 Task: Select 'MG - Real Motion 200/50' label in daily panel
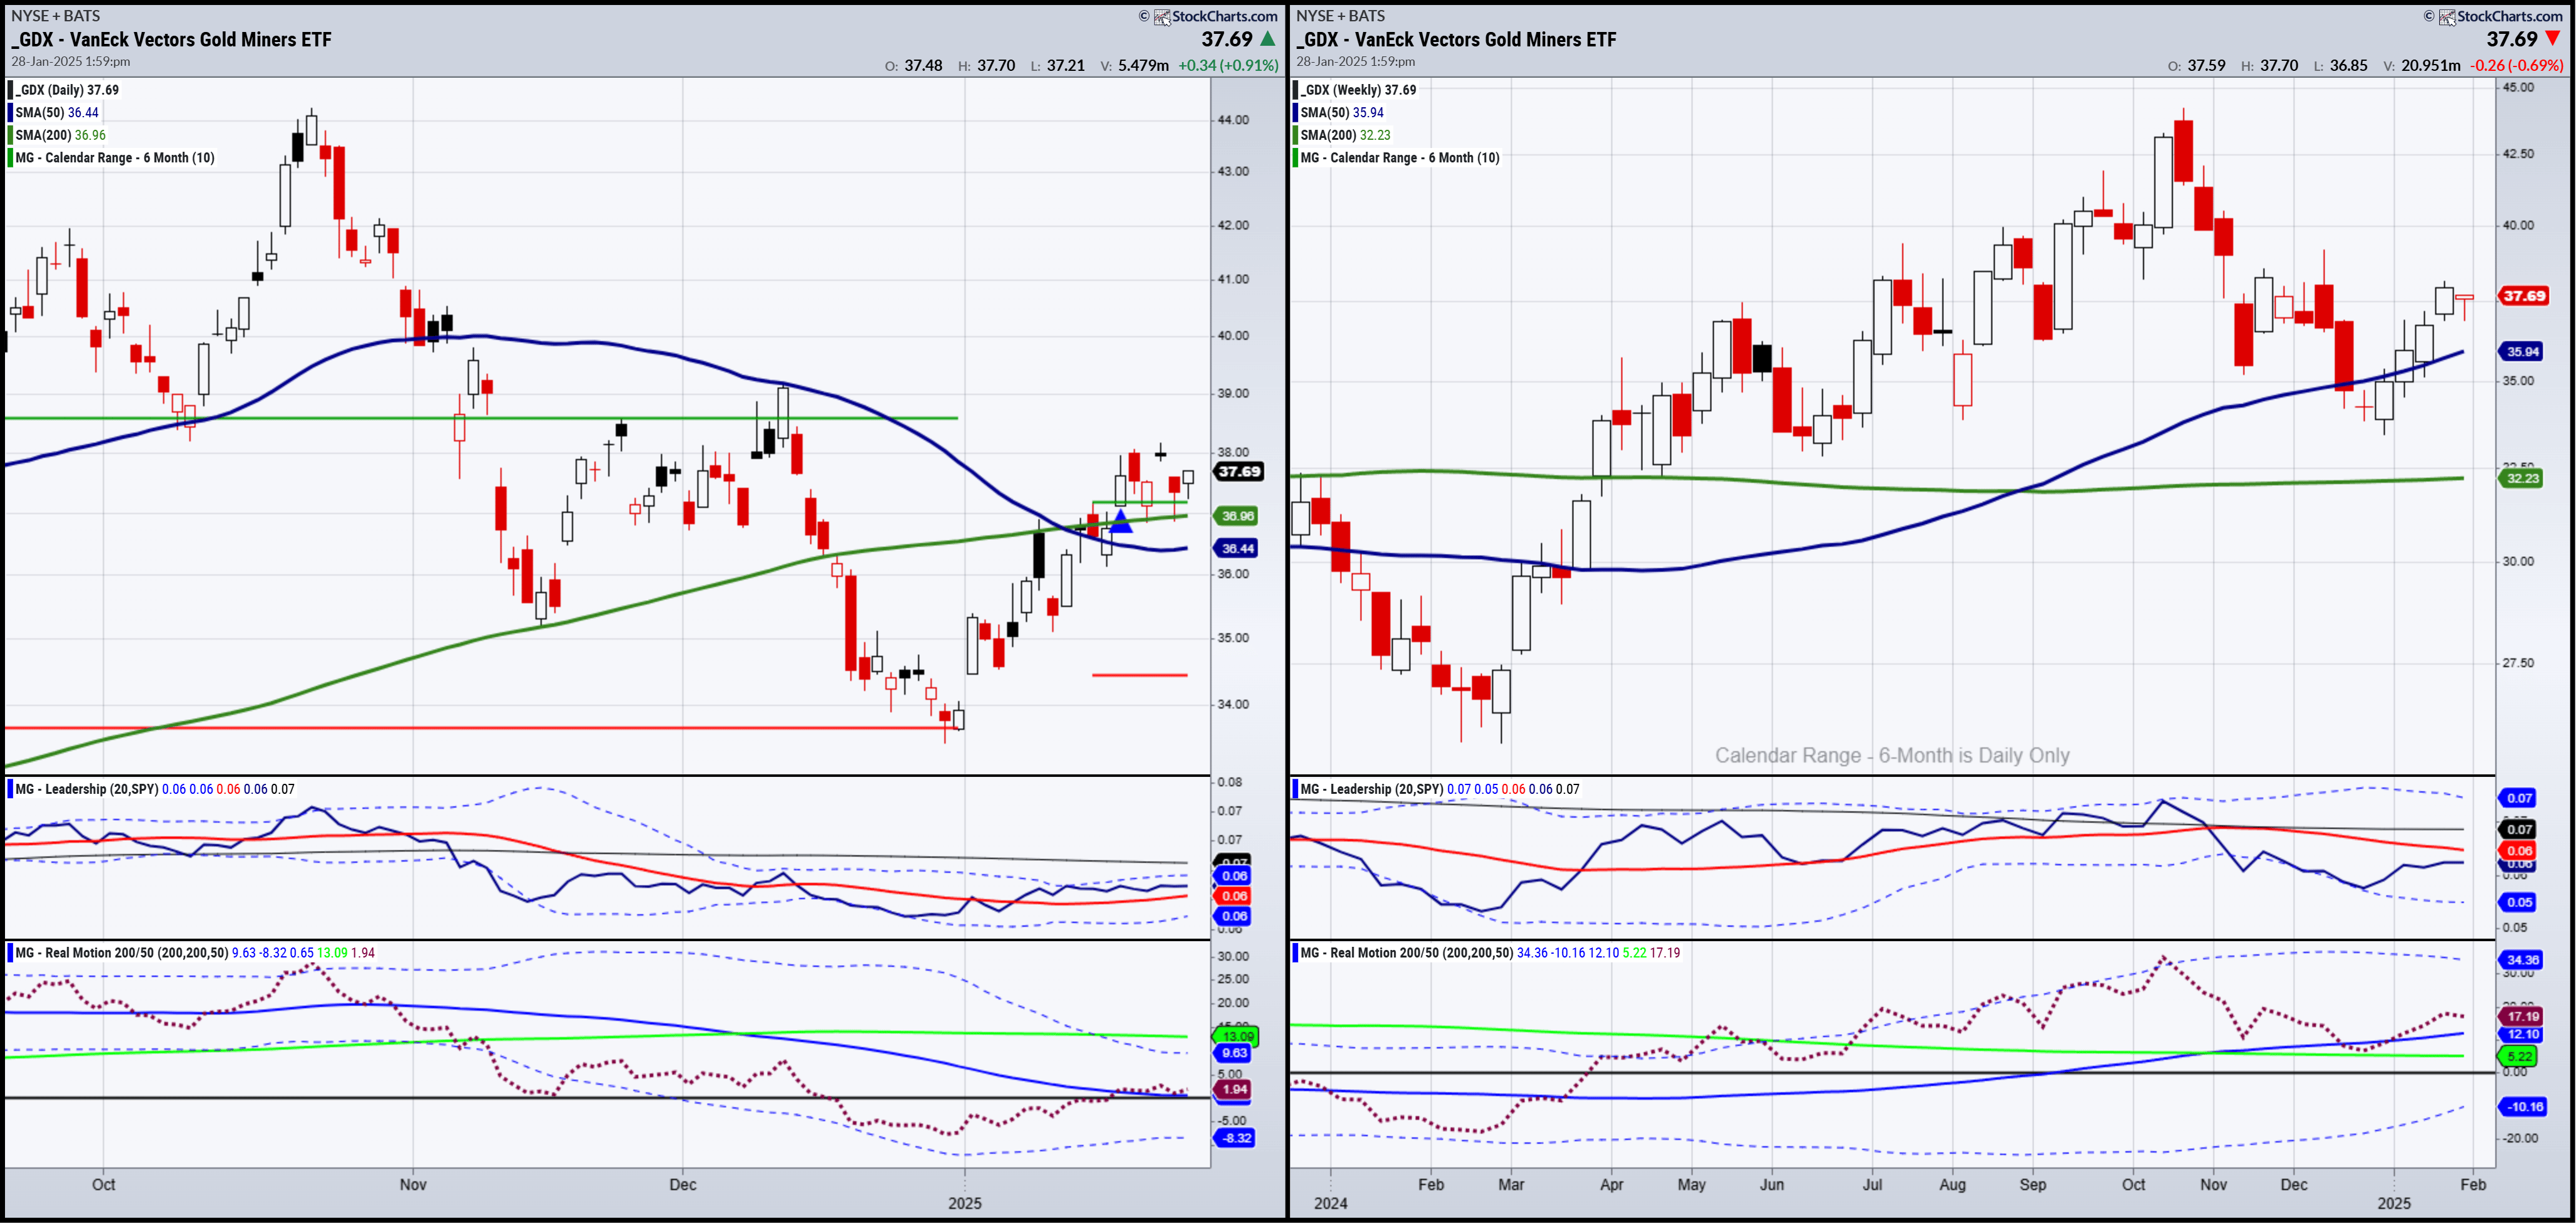click(x=85, y=953)
